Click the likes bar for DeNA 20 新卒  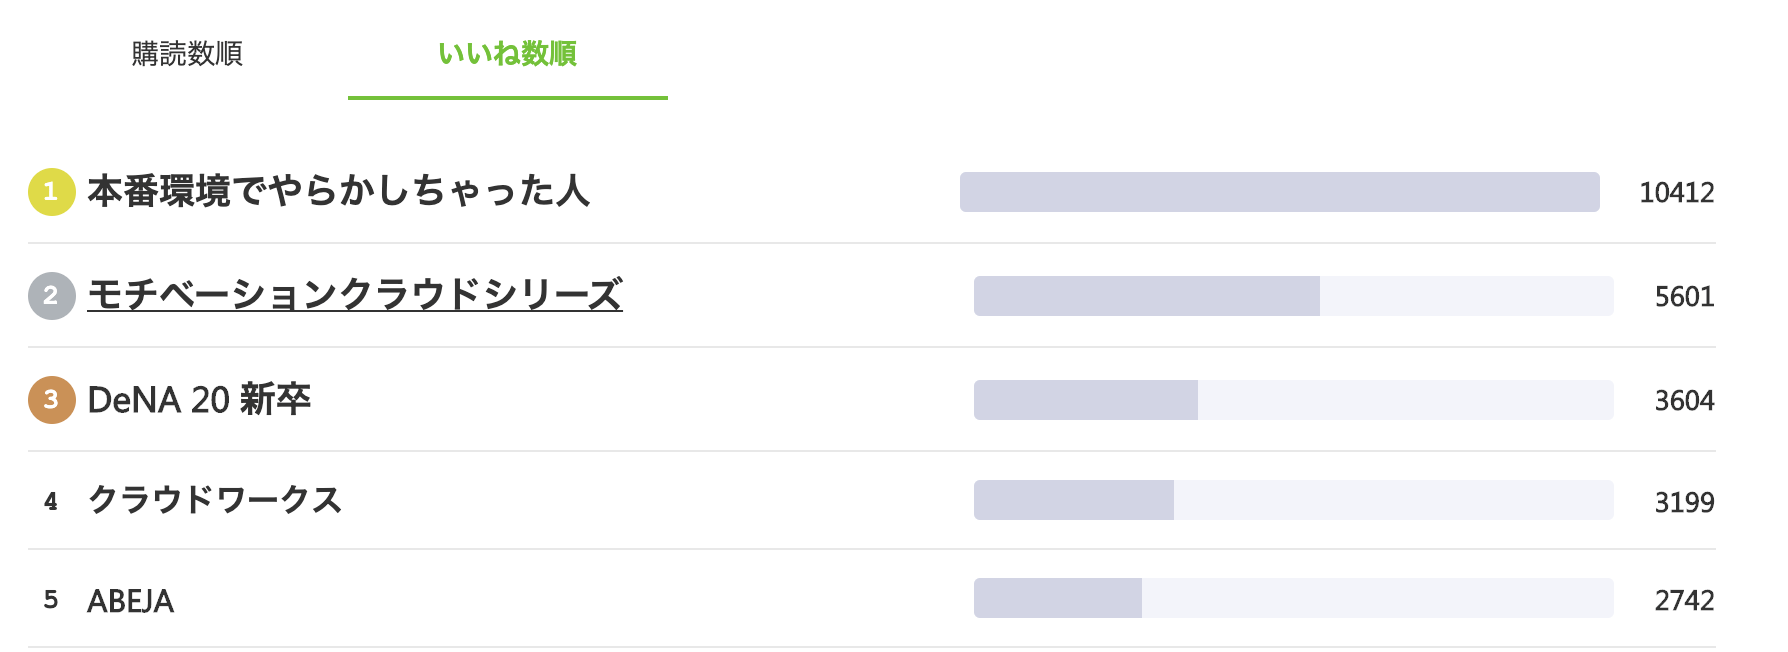coord(1293,400)
